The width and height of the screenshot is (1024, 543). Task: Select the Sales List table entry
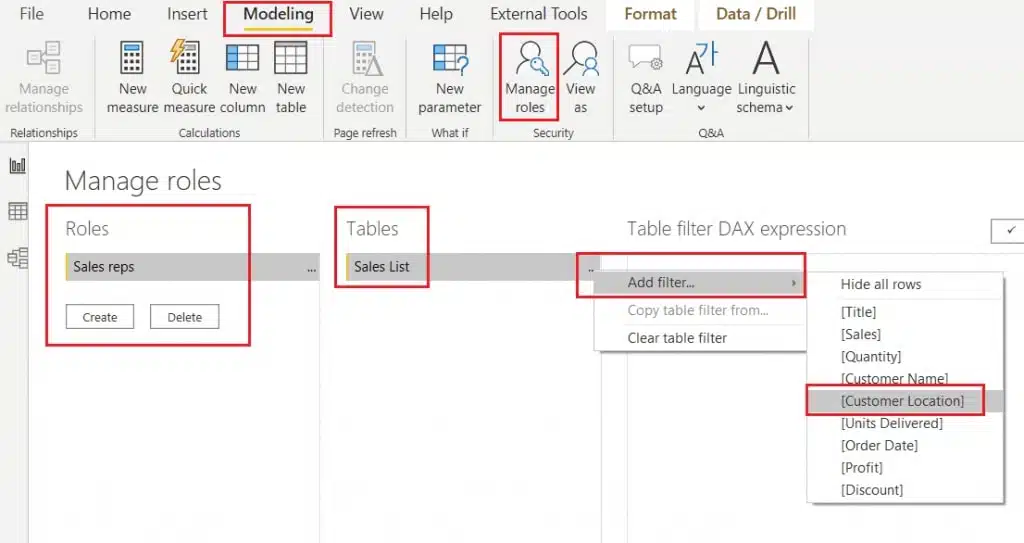(x=382, y=267)
